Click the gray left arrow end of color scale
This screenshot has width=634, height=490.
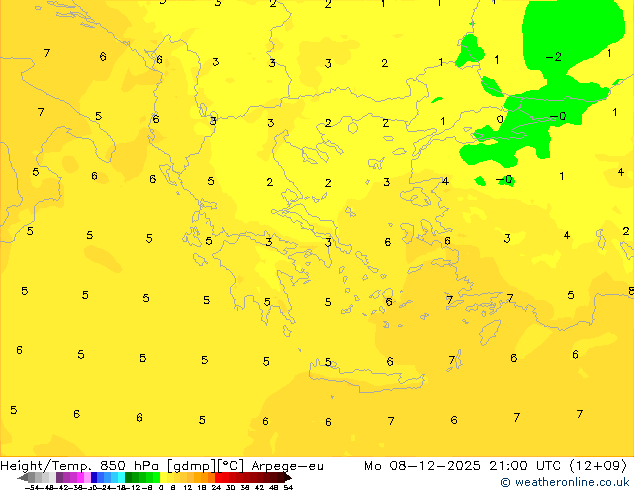click(22, 478)
